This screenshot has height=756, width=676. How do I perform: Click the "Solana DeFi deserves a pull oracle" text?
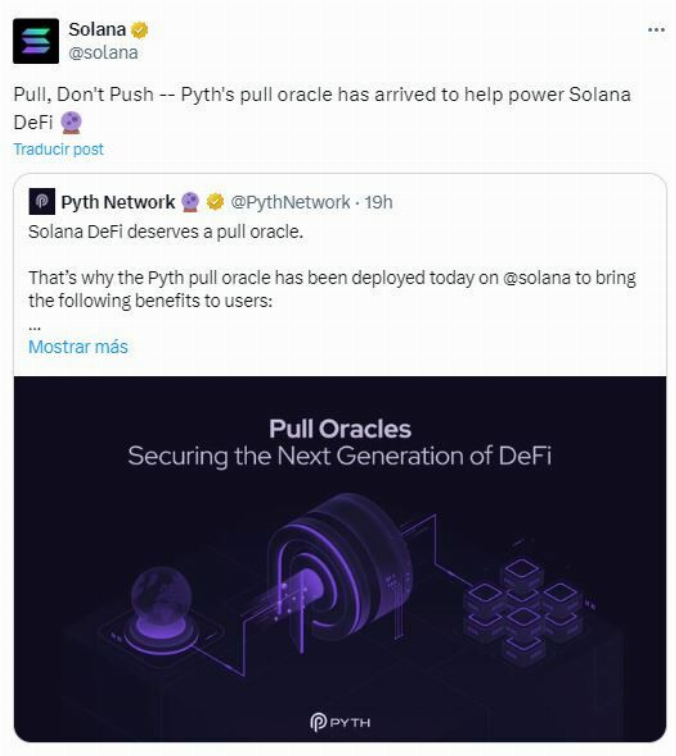tap(165, 232)
